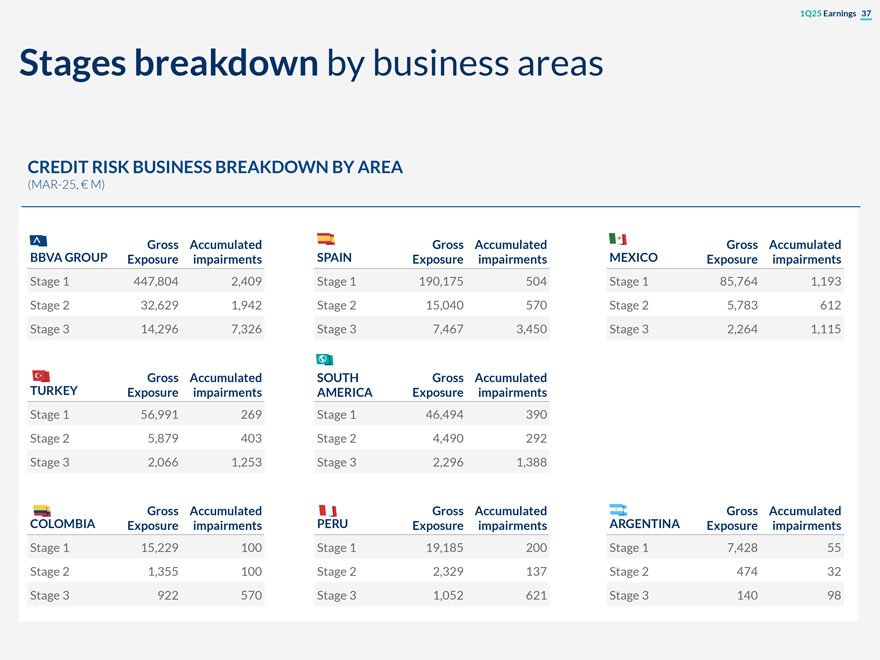This screenshot has width=880, height=660.
Task: Select South America Stage 2 exposure 4,490
Action: pyautogui.click(x=448, y=438)
